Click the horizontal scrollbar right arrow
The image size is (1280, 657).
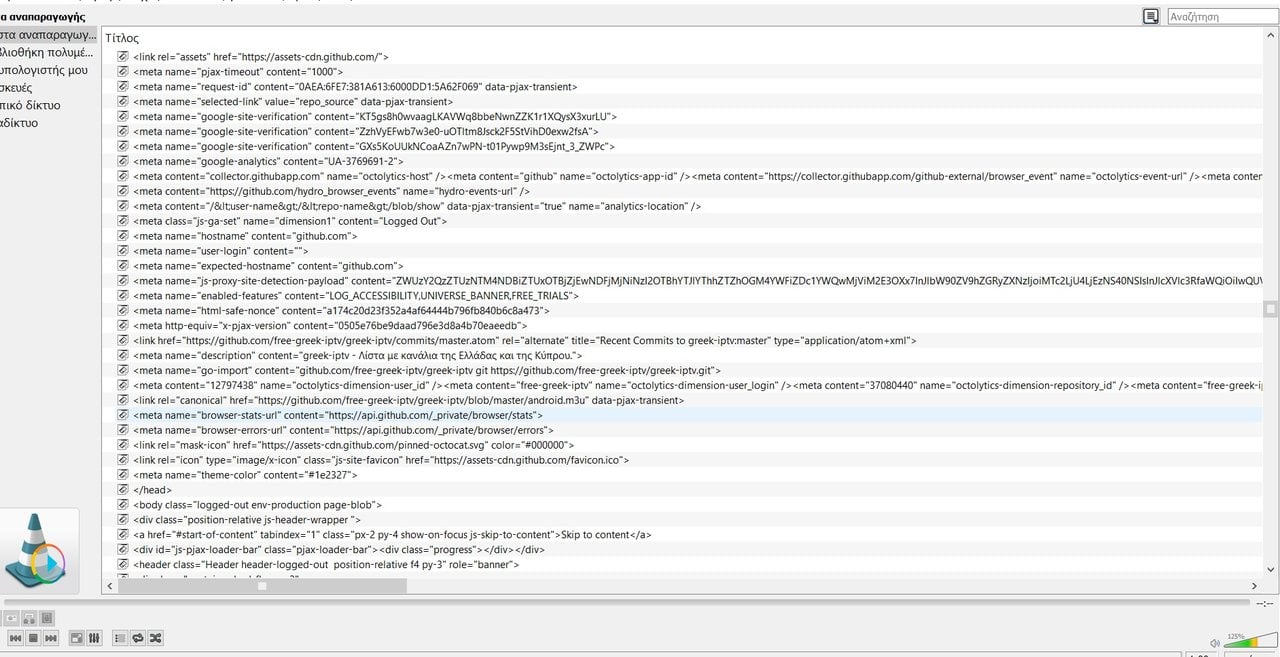[x=1254, y=586]
